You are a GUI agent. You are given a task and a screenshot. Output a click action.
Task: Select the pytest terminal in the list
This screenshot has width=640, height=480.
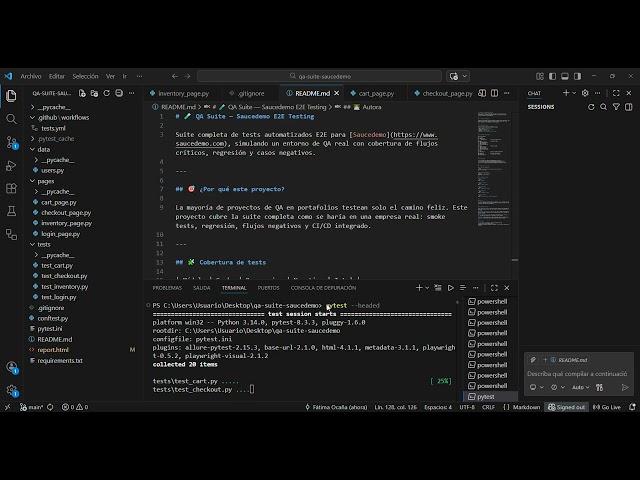[491, 397]
